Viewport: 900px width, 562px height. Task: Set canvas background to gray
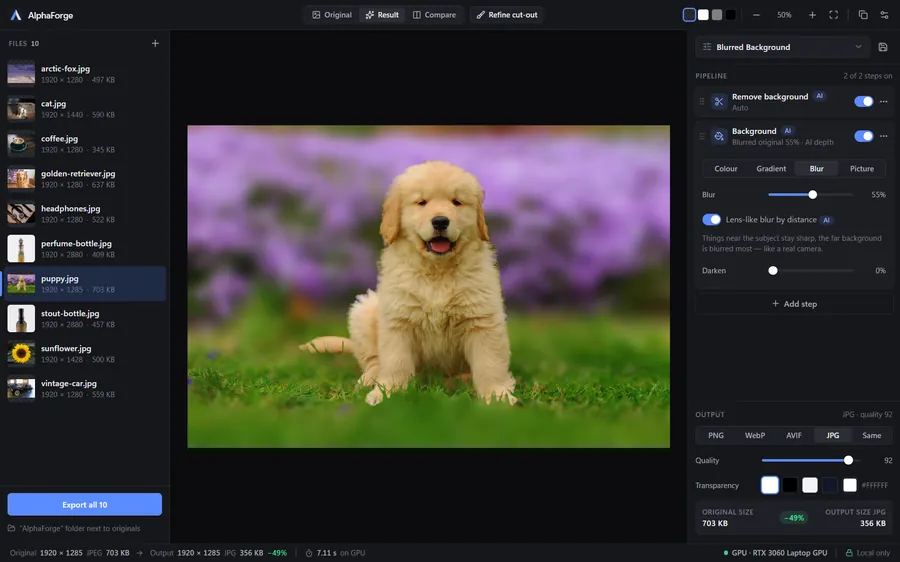click(x=717, y=15)
